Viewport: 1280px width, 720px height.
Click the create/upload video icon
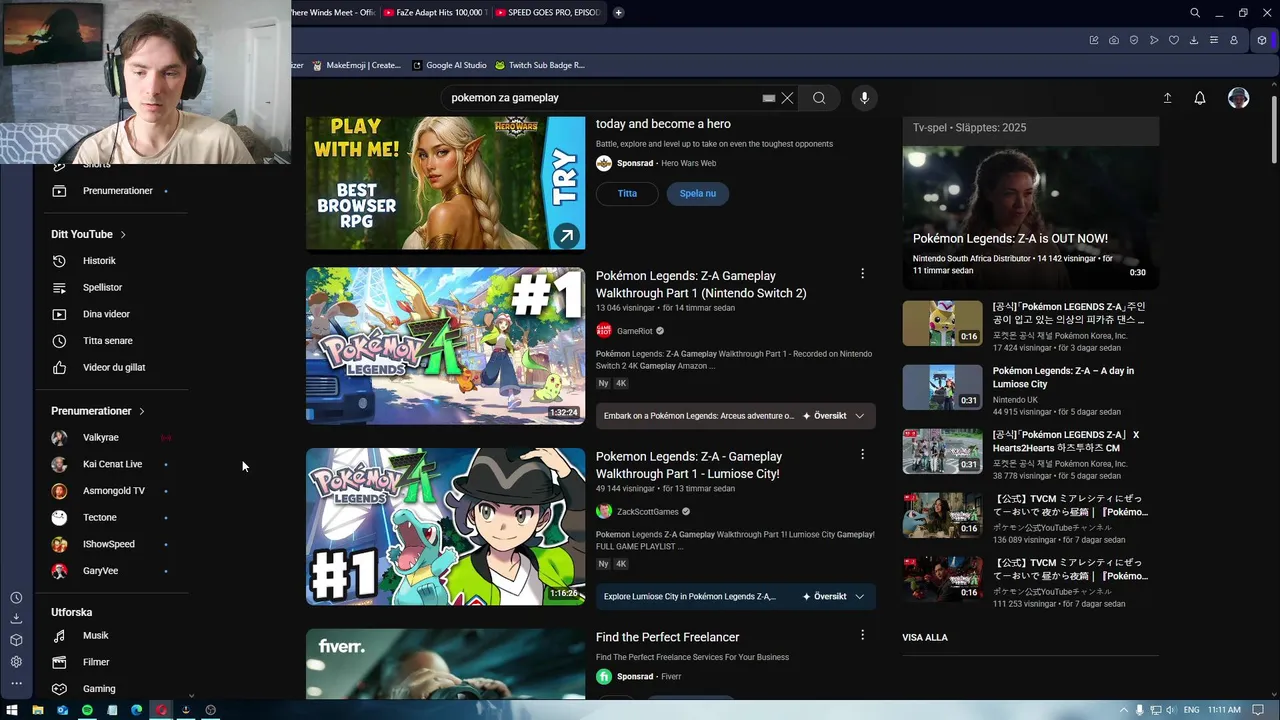click(x=1167, y=98)
